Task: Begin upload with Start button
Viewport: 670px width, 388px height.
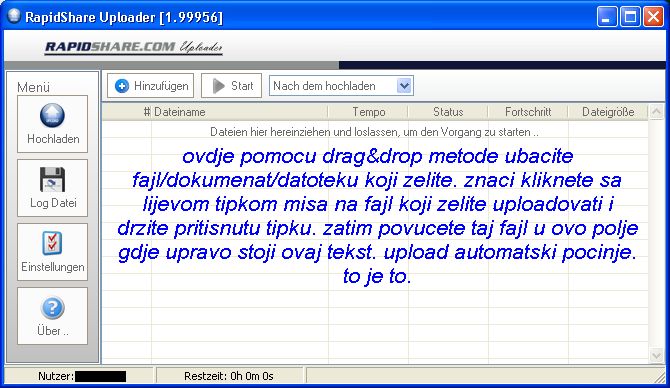Action: click(231, 85)
